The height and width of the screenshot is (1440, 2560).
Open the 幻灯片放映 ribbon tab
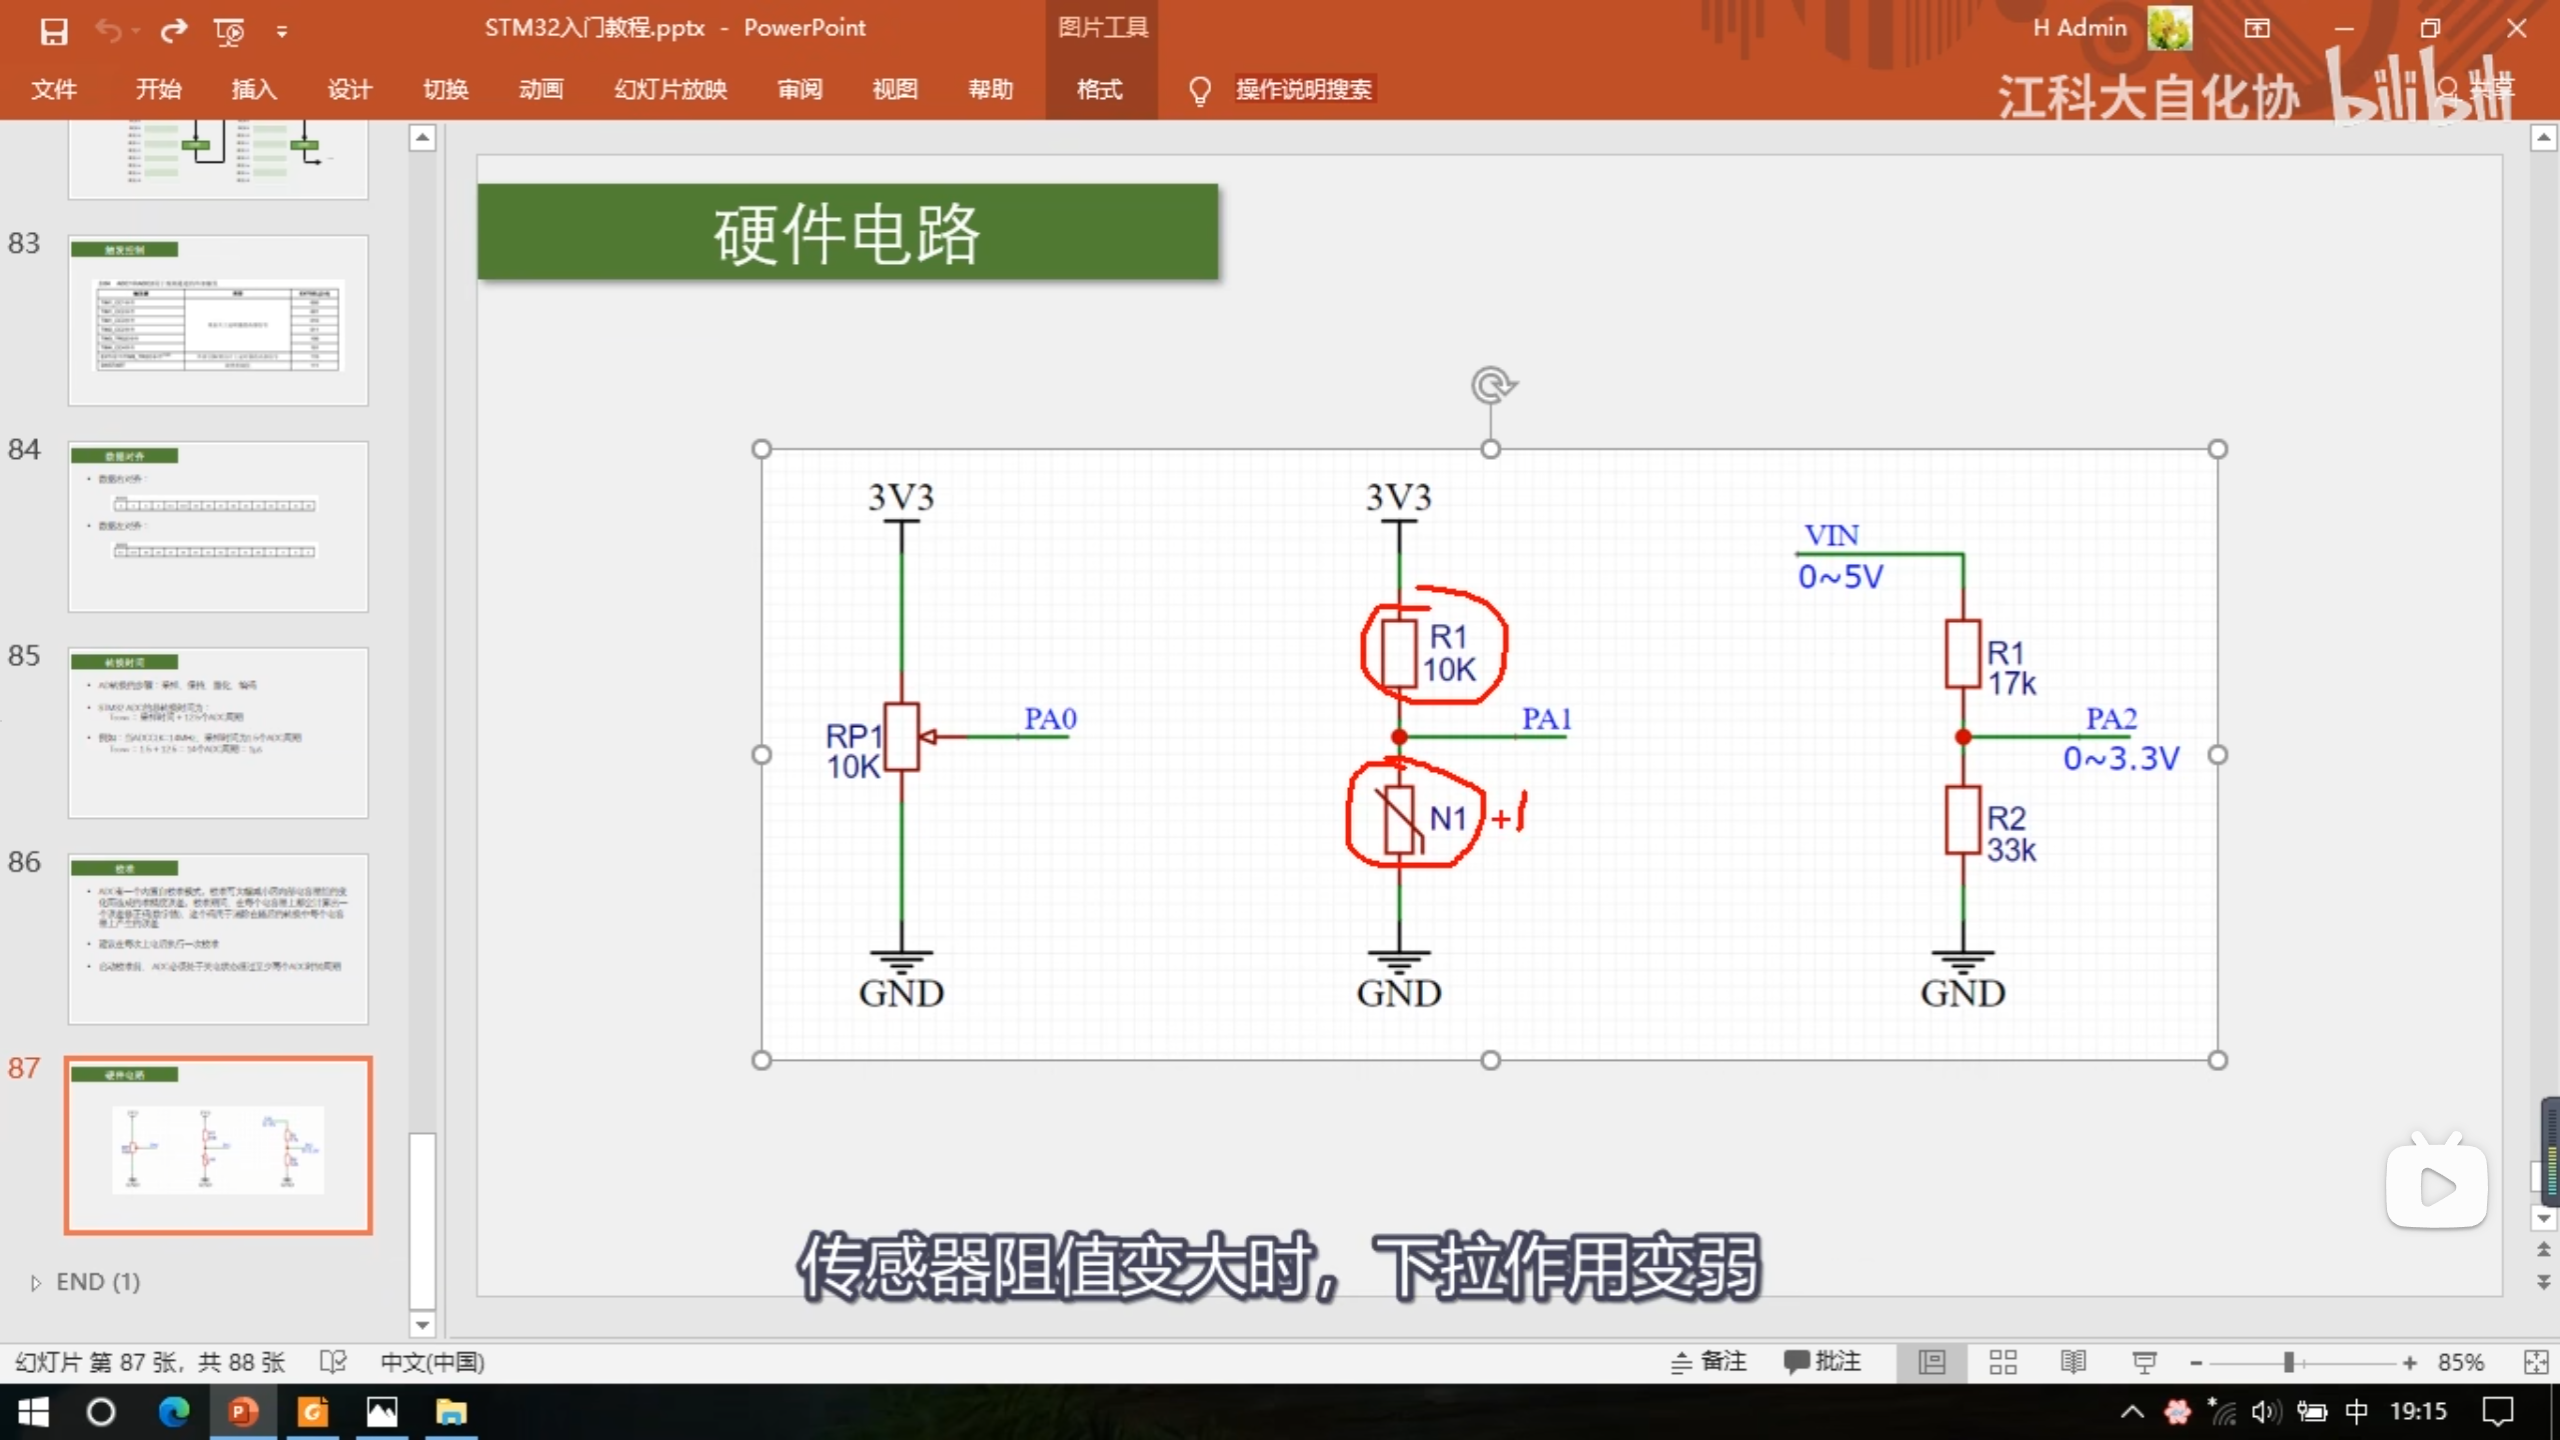coord(670,89)
